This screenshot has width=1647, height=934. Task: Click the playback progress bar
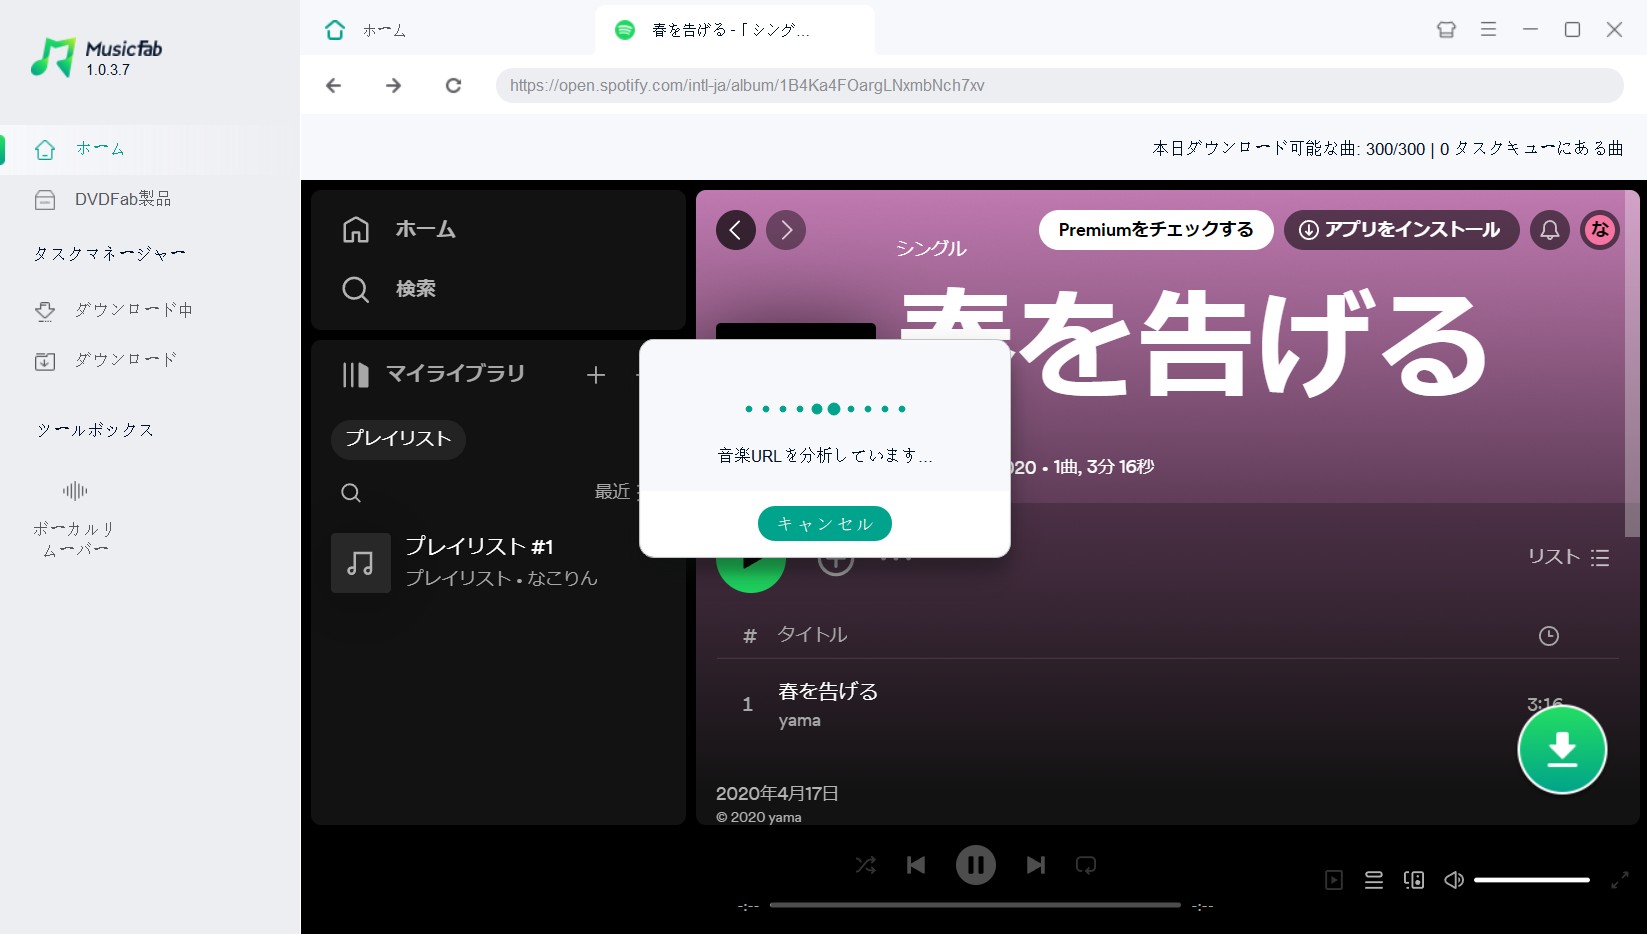pyautogui.click(x=975, y=905)
